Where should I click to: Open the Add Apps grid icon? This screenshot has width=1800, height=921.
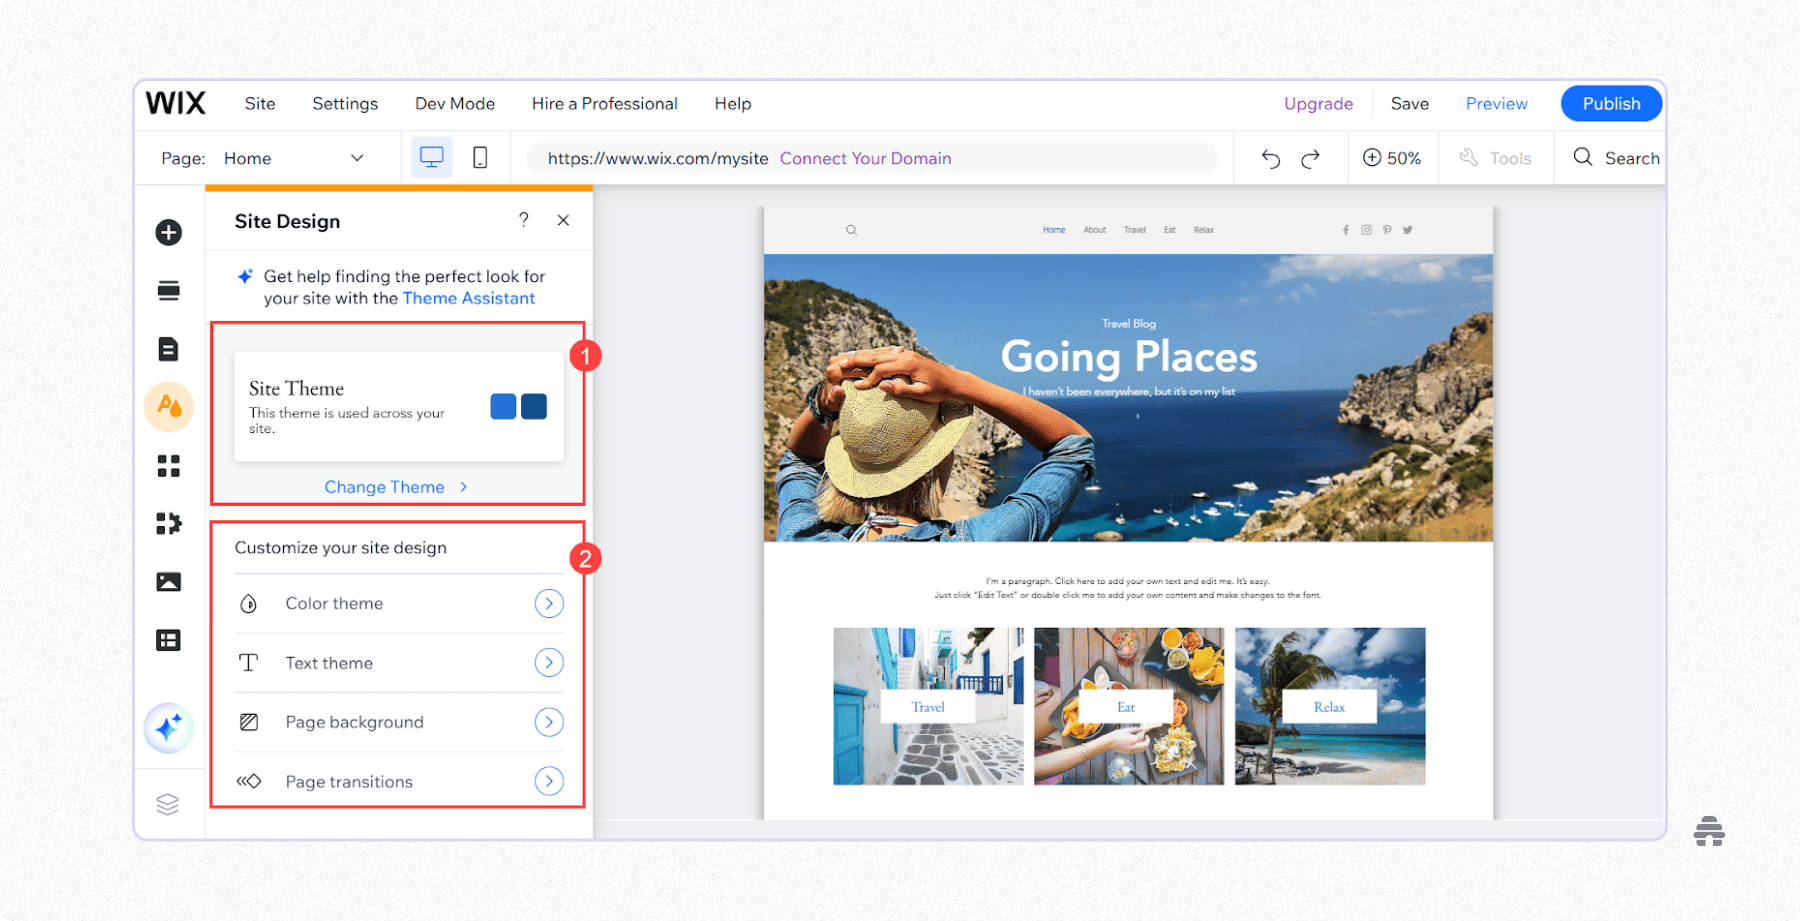pos(168,466)
